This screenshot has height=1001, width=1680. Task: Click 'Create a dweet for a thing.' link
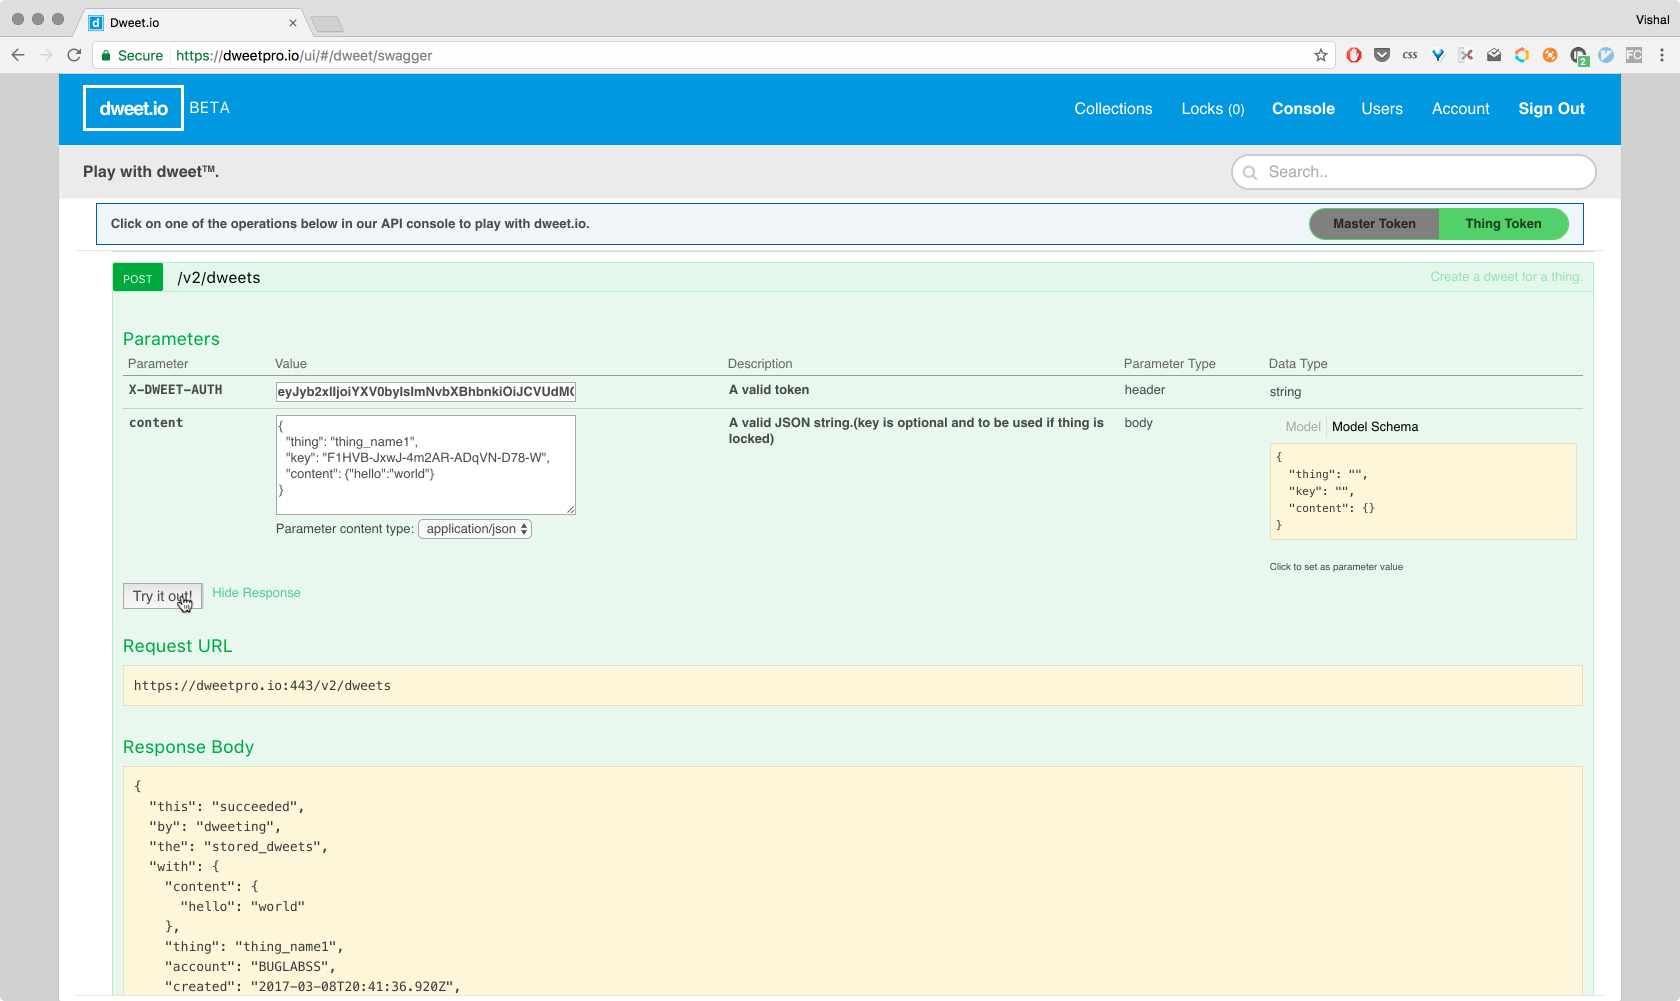click(1506, 277)
